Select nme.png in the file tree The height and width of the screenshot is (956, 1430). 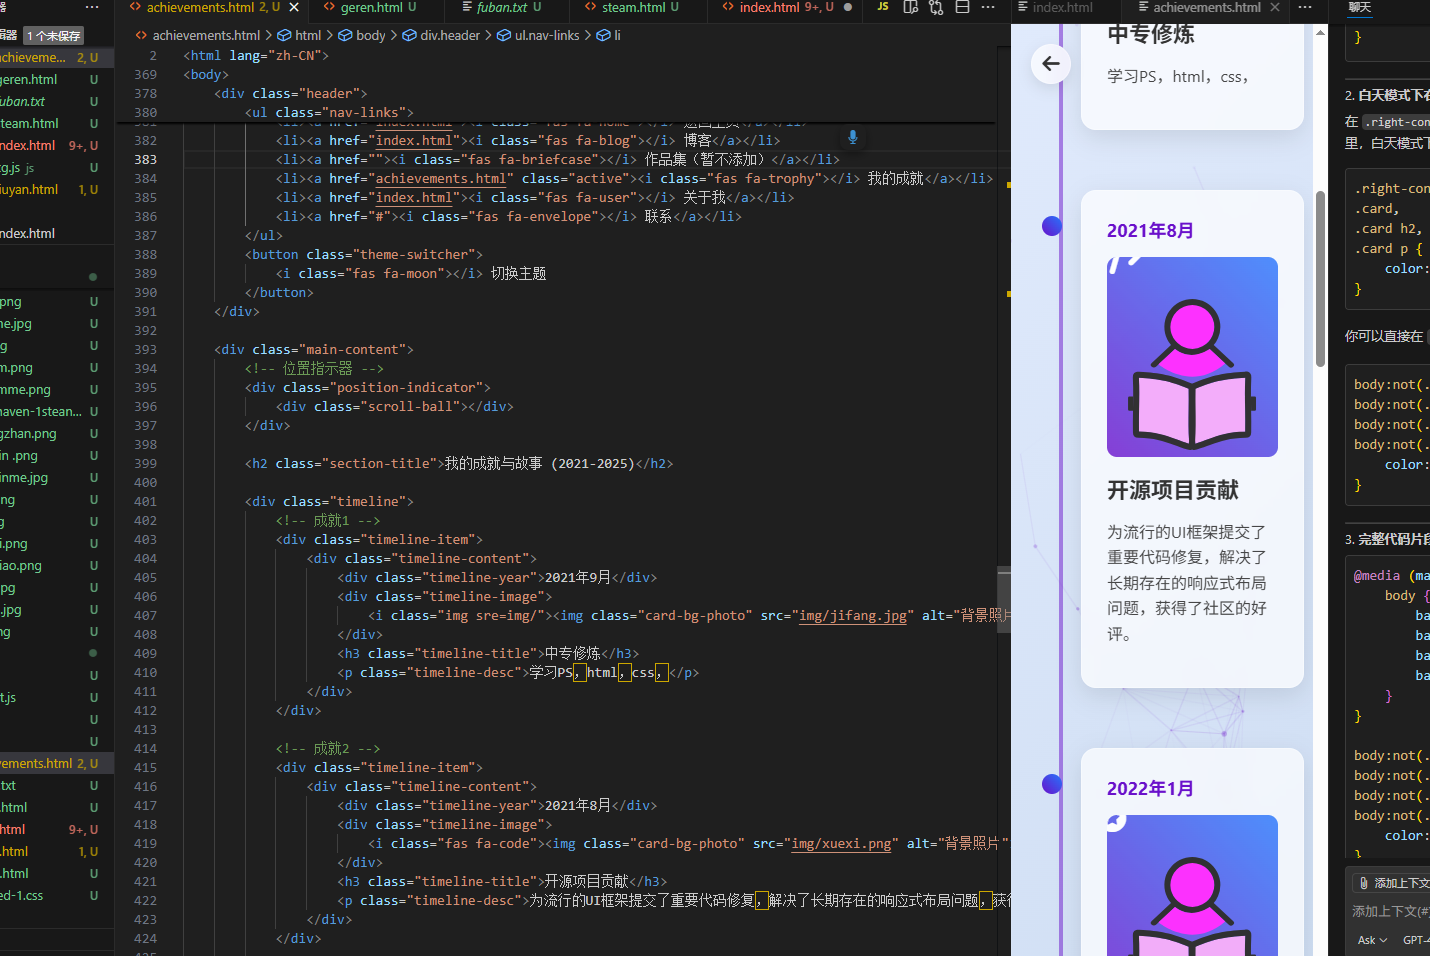click(x=57, y=389)
